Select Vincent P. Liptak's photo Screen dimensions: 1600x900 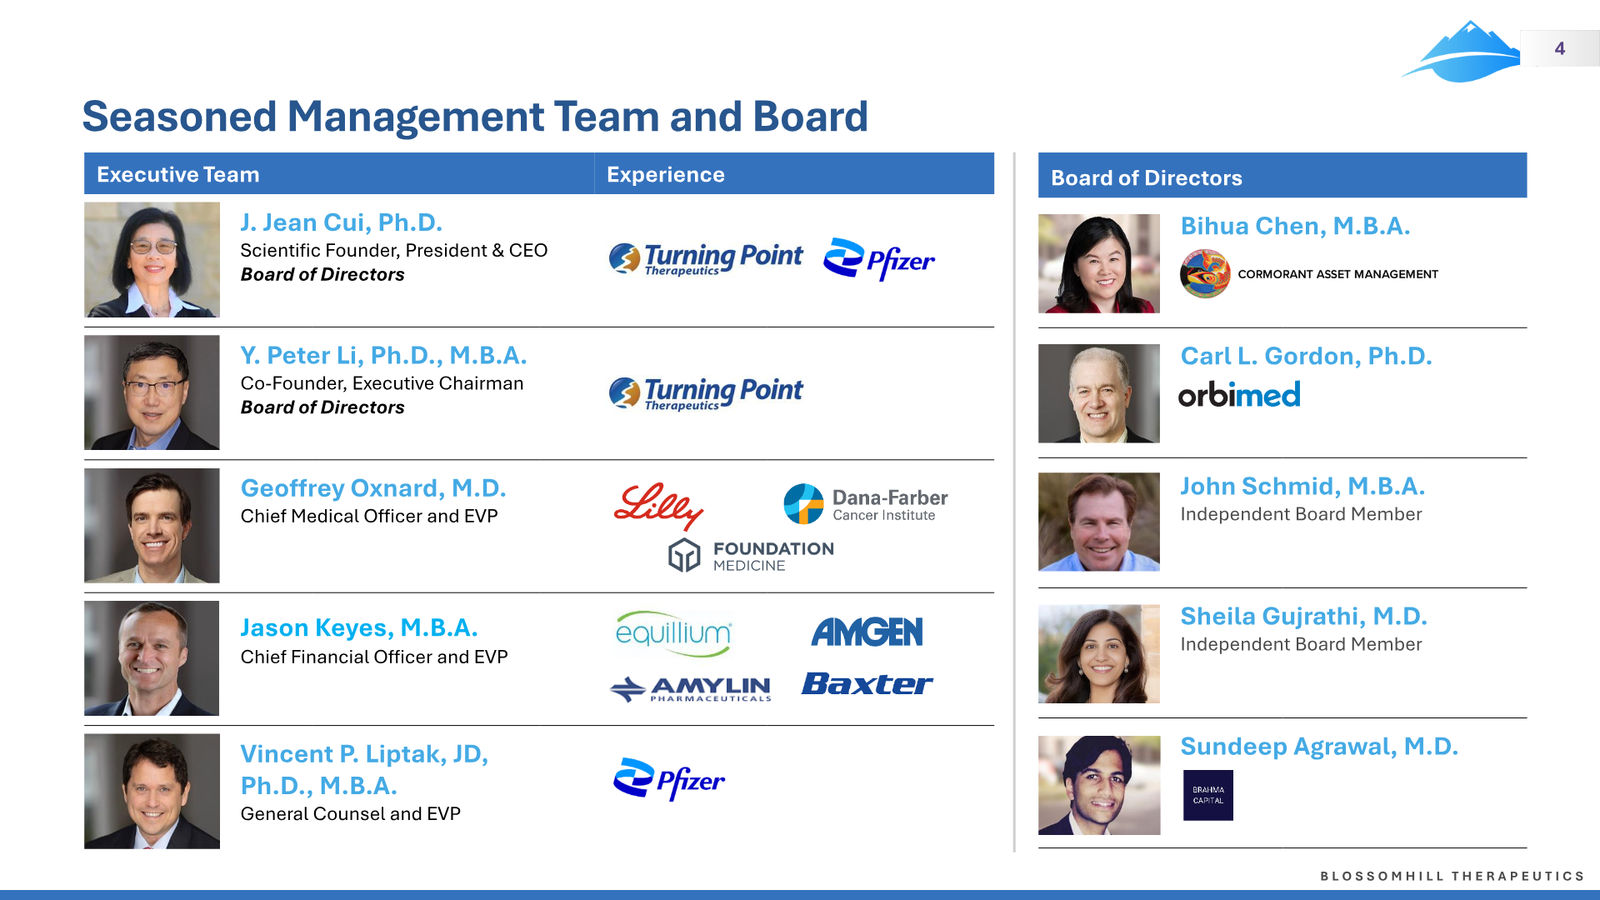152,792
